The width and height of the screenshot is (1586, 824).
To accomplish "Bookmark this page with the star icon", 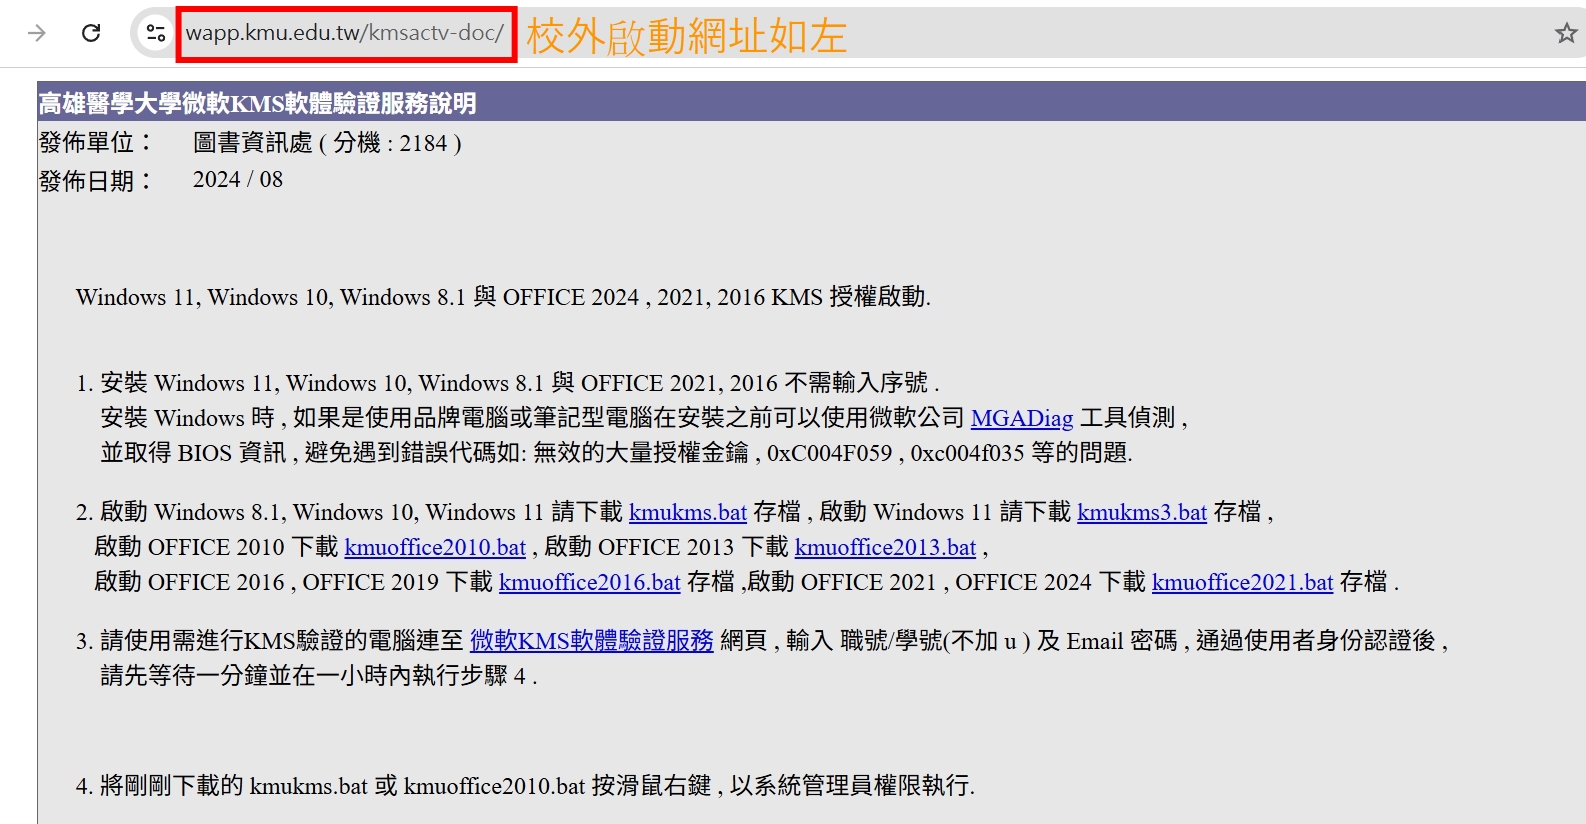I will coord(1565,34).
